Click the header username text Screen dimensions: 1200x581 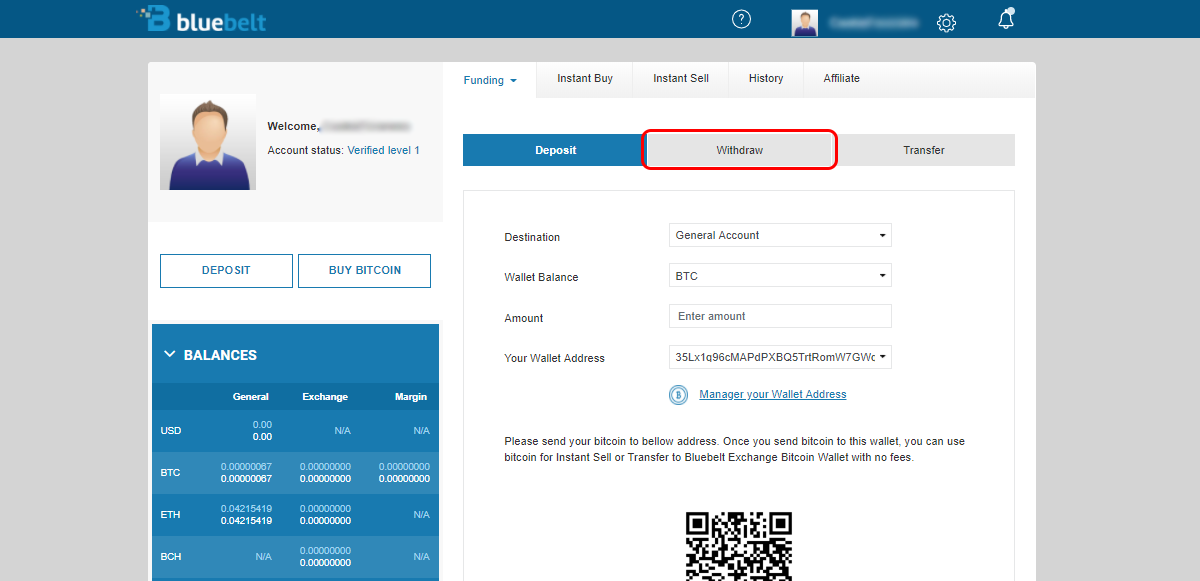tap(876, 21)
